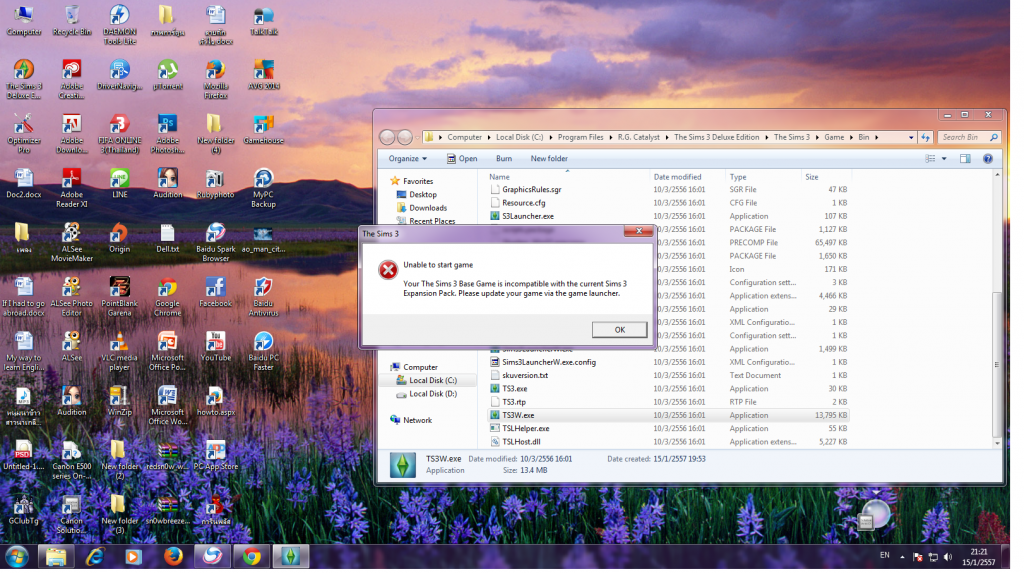Refresh the Explorer folder view
Screen dimensions: 1024x573
[x=925, y=138]
